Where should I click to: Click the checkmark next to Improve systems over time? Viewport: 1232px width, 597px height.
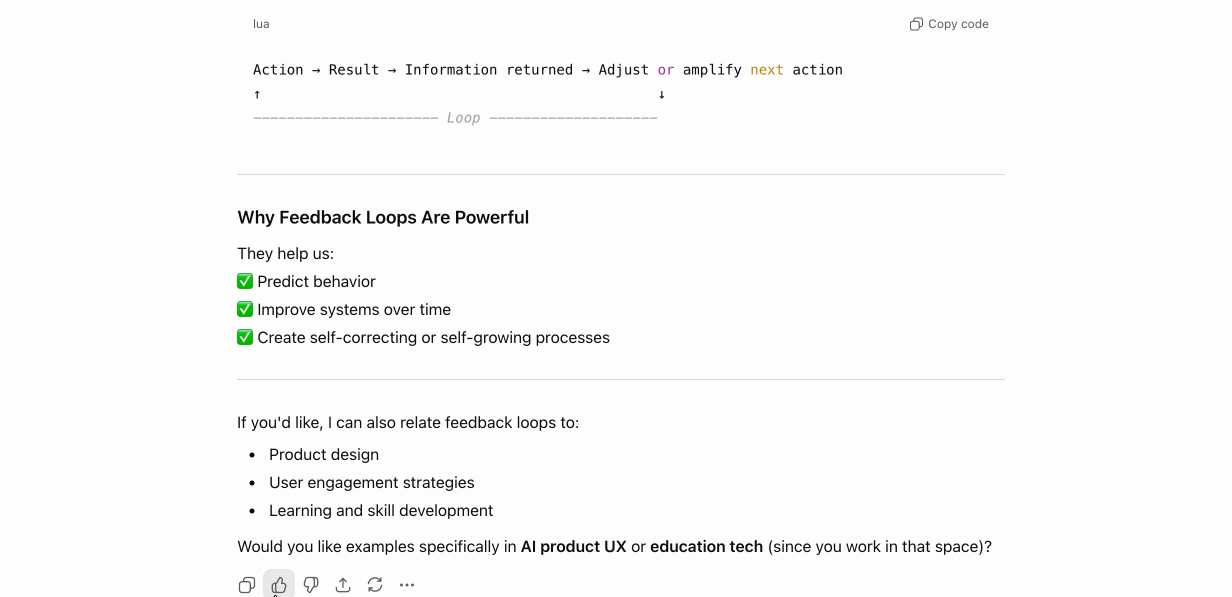pyautogui.click(x=245, y=310)
